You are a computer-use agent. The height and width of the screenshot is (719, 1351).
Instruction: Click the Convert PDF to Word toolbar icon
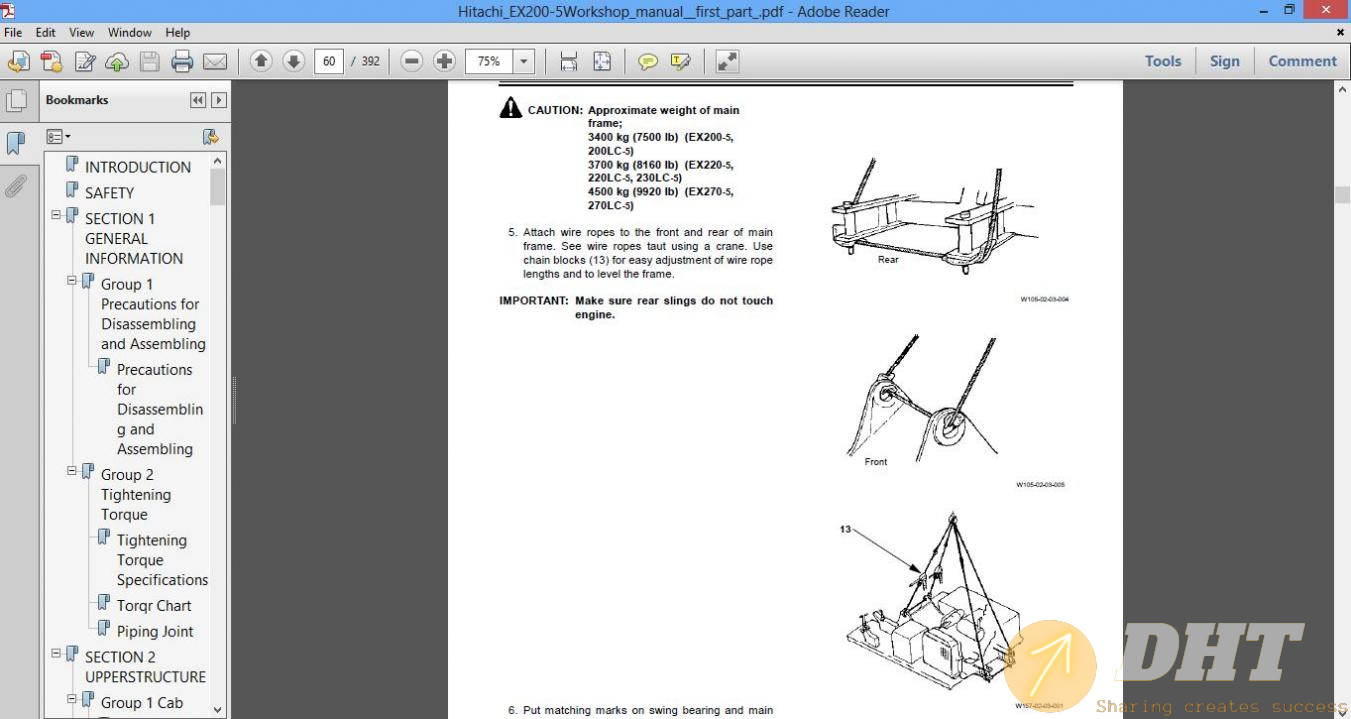51,62
